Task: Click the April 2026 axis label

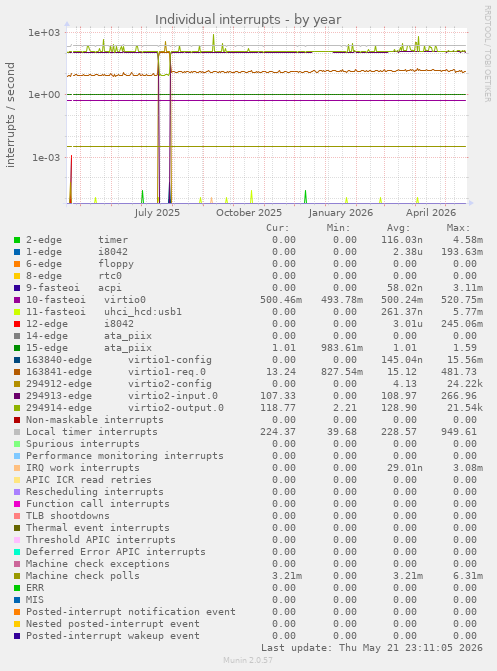Action: click(431, 213)
